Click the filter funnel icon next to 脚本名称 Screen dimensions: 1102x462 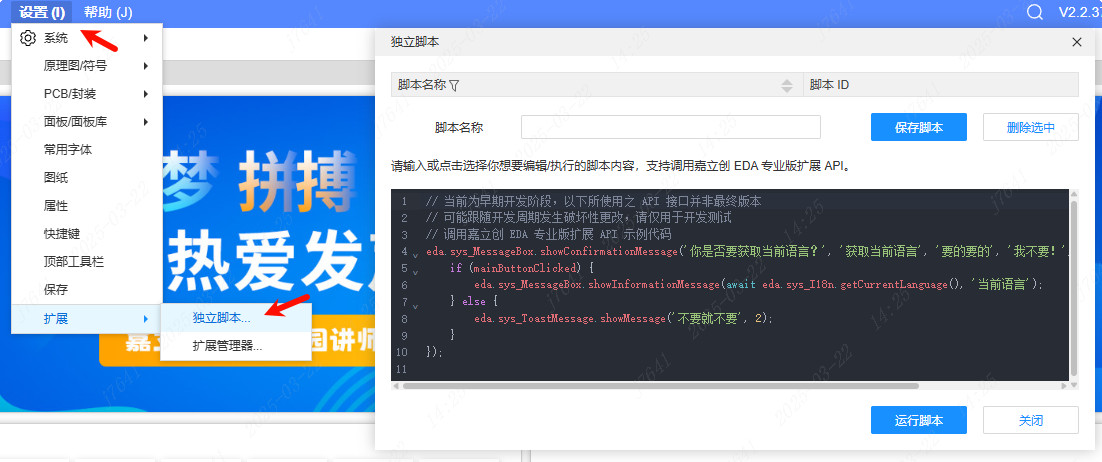point(454,86)
